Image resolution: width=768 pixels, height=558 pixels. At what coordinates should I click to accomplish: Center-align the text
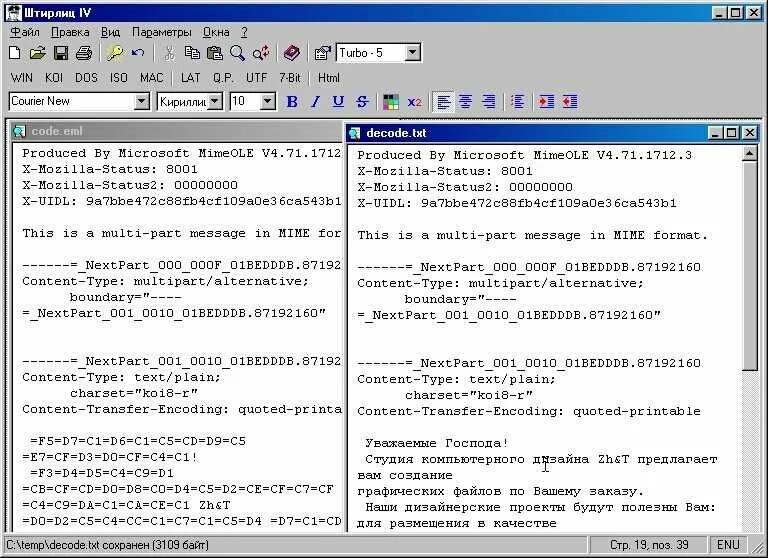466,101
